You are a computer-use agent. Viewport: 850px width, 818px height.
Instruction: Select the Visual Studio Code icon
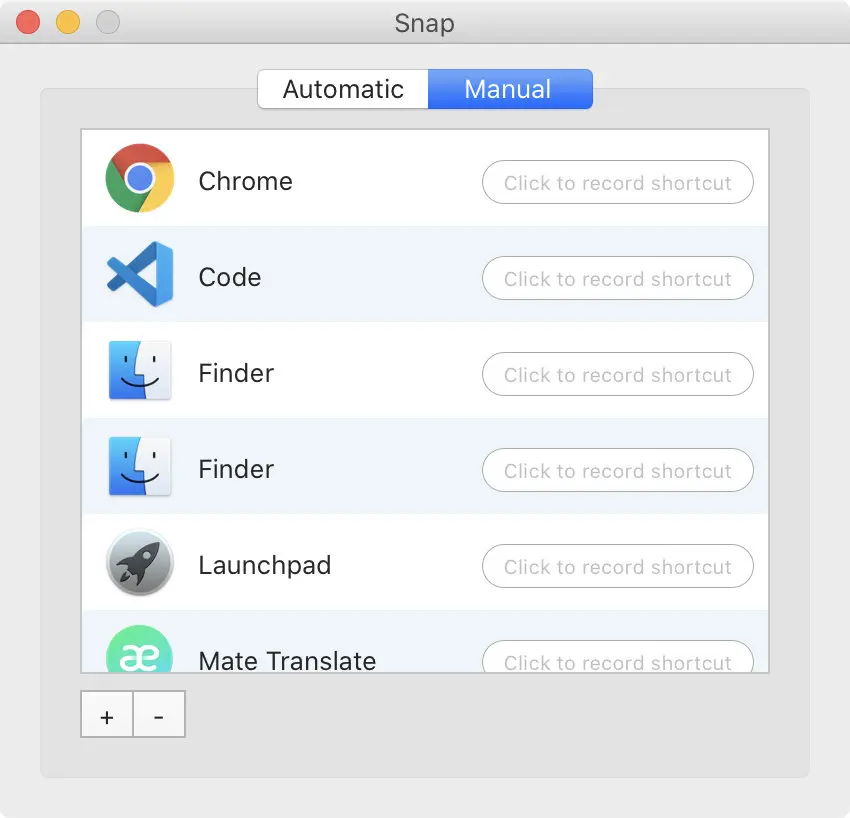coord(140,274)
